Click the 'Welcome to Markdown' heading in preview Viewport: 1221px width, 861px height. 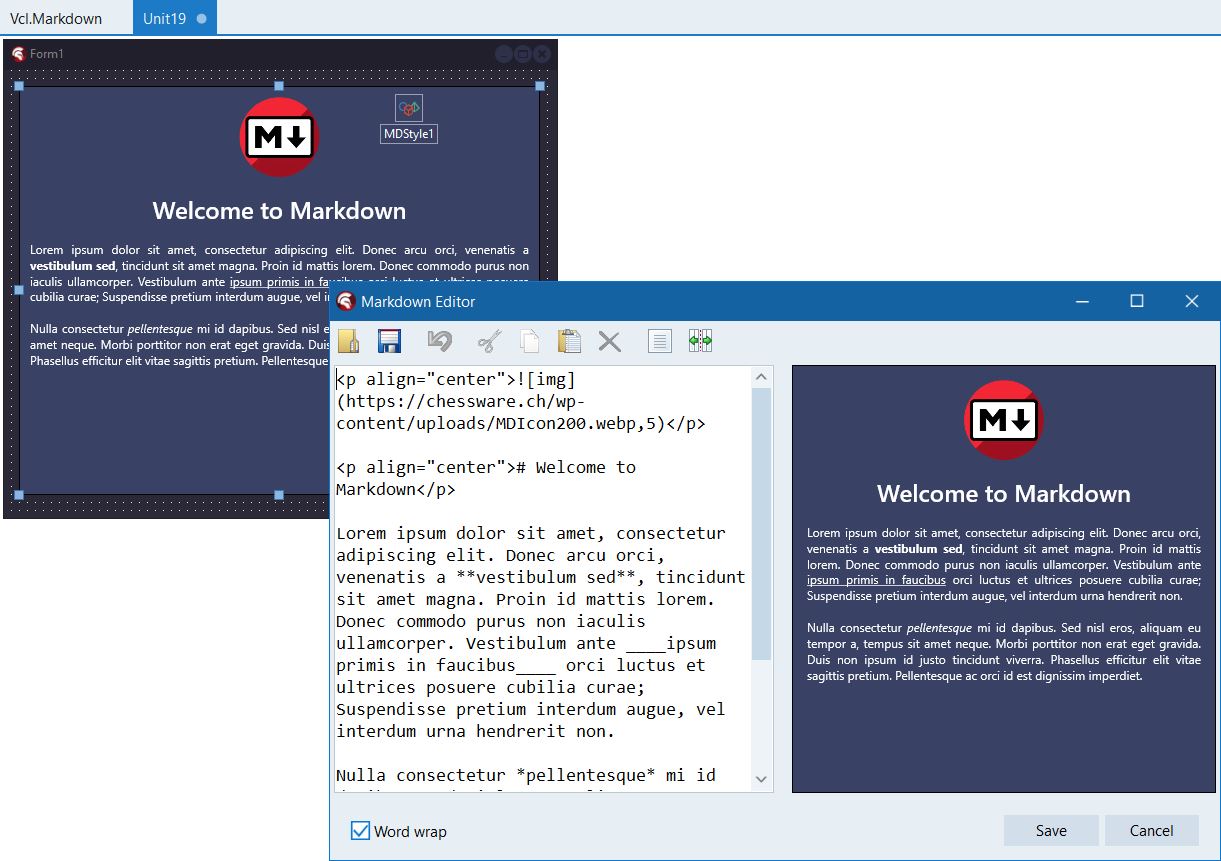pyautogui.click(x=1004, y=494)
